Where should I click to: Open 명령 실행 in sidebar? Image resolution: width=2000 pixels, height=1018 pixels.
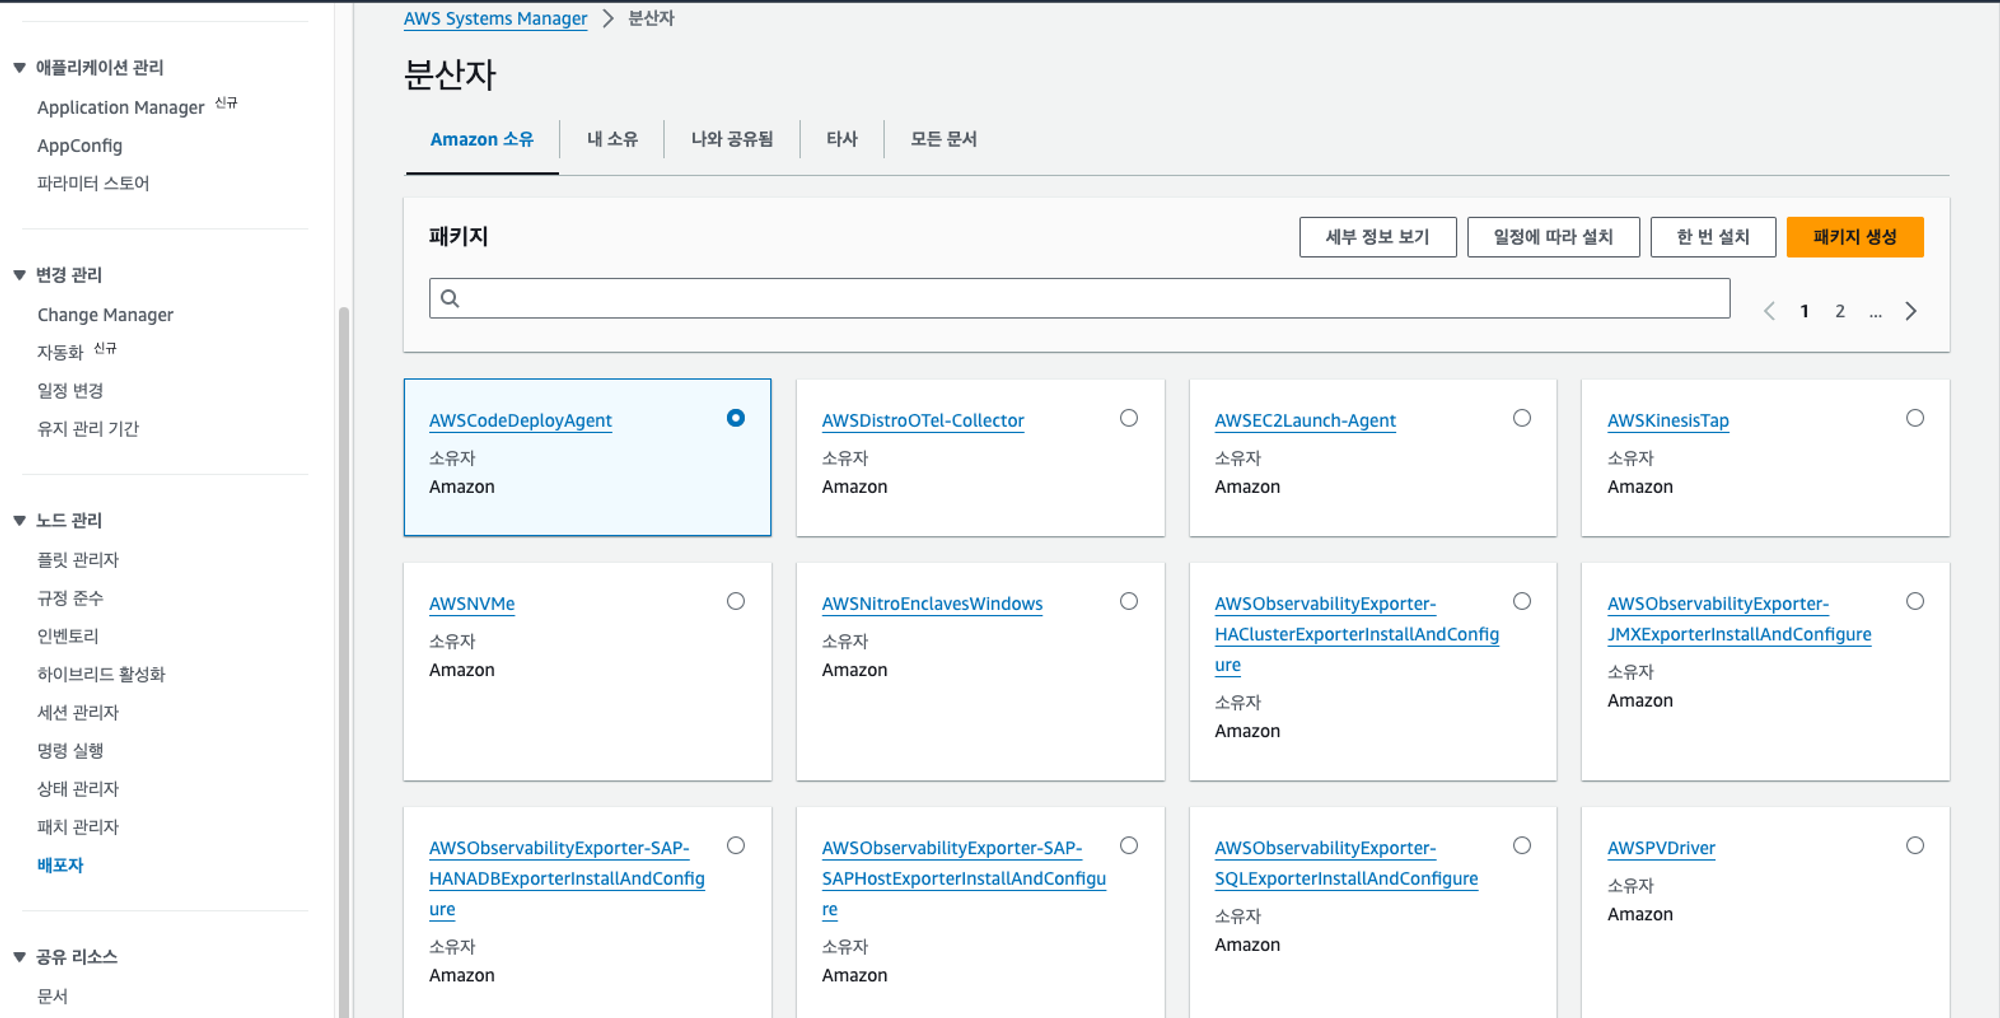tap(70, 750)
